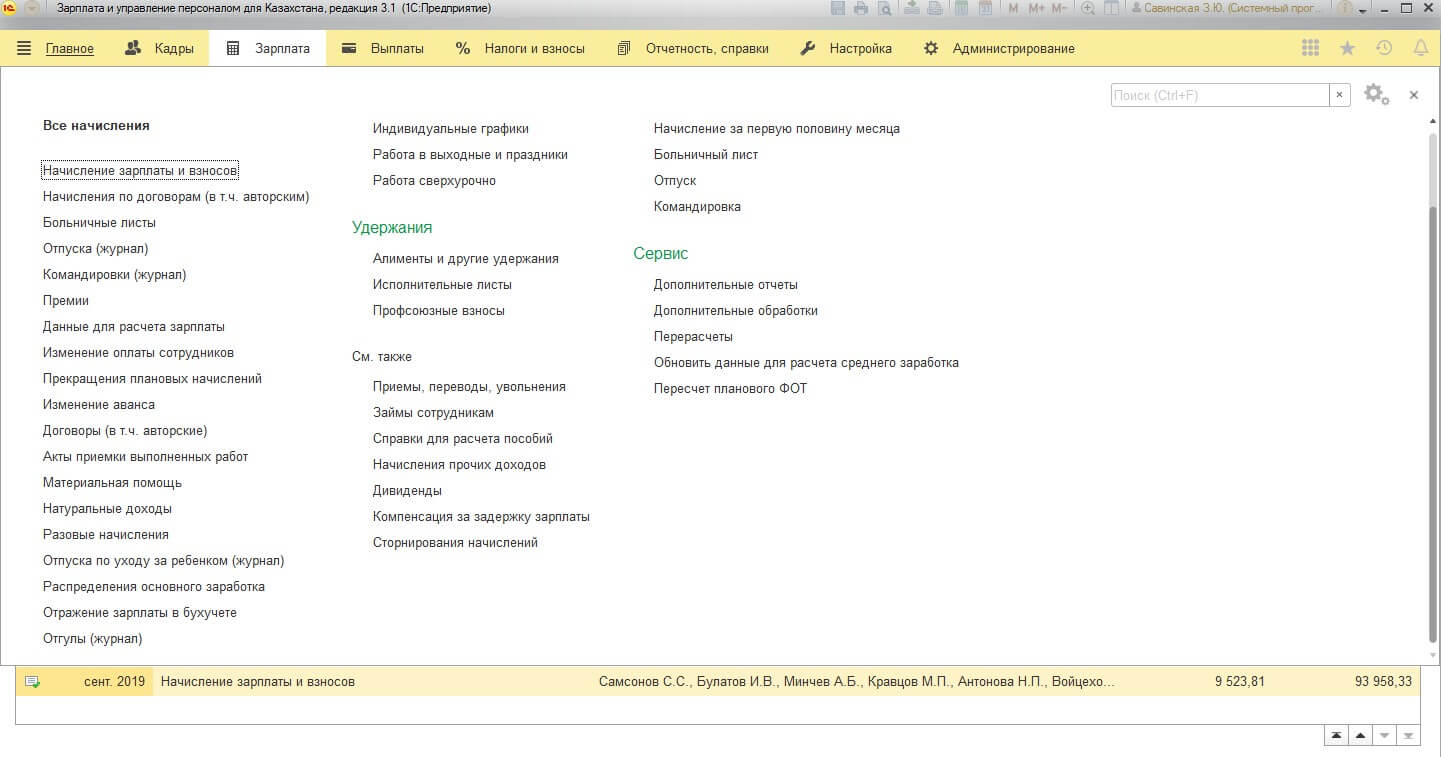
Task: Select the Зарплата section tab
Action: 268,48
